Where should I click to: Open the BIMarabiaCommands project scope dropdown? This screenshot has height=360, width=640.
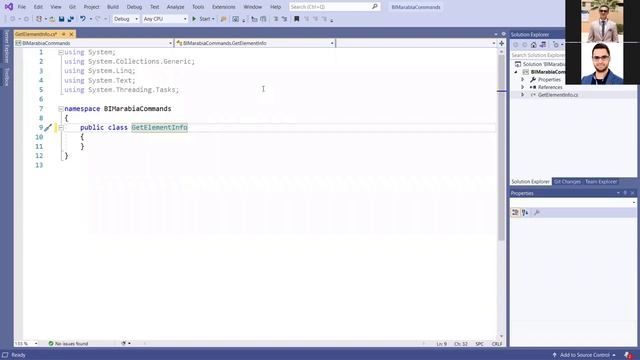94,43
